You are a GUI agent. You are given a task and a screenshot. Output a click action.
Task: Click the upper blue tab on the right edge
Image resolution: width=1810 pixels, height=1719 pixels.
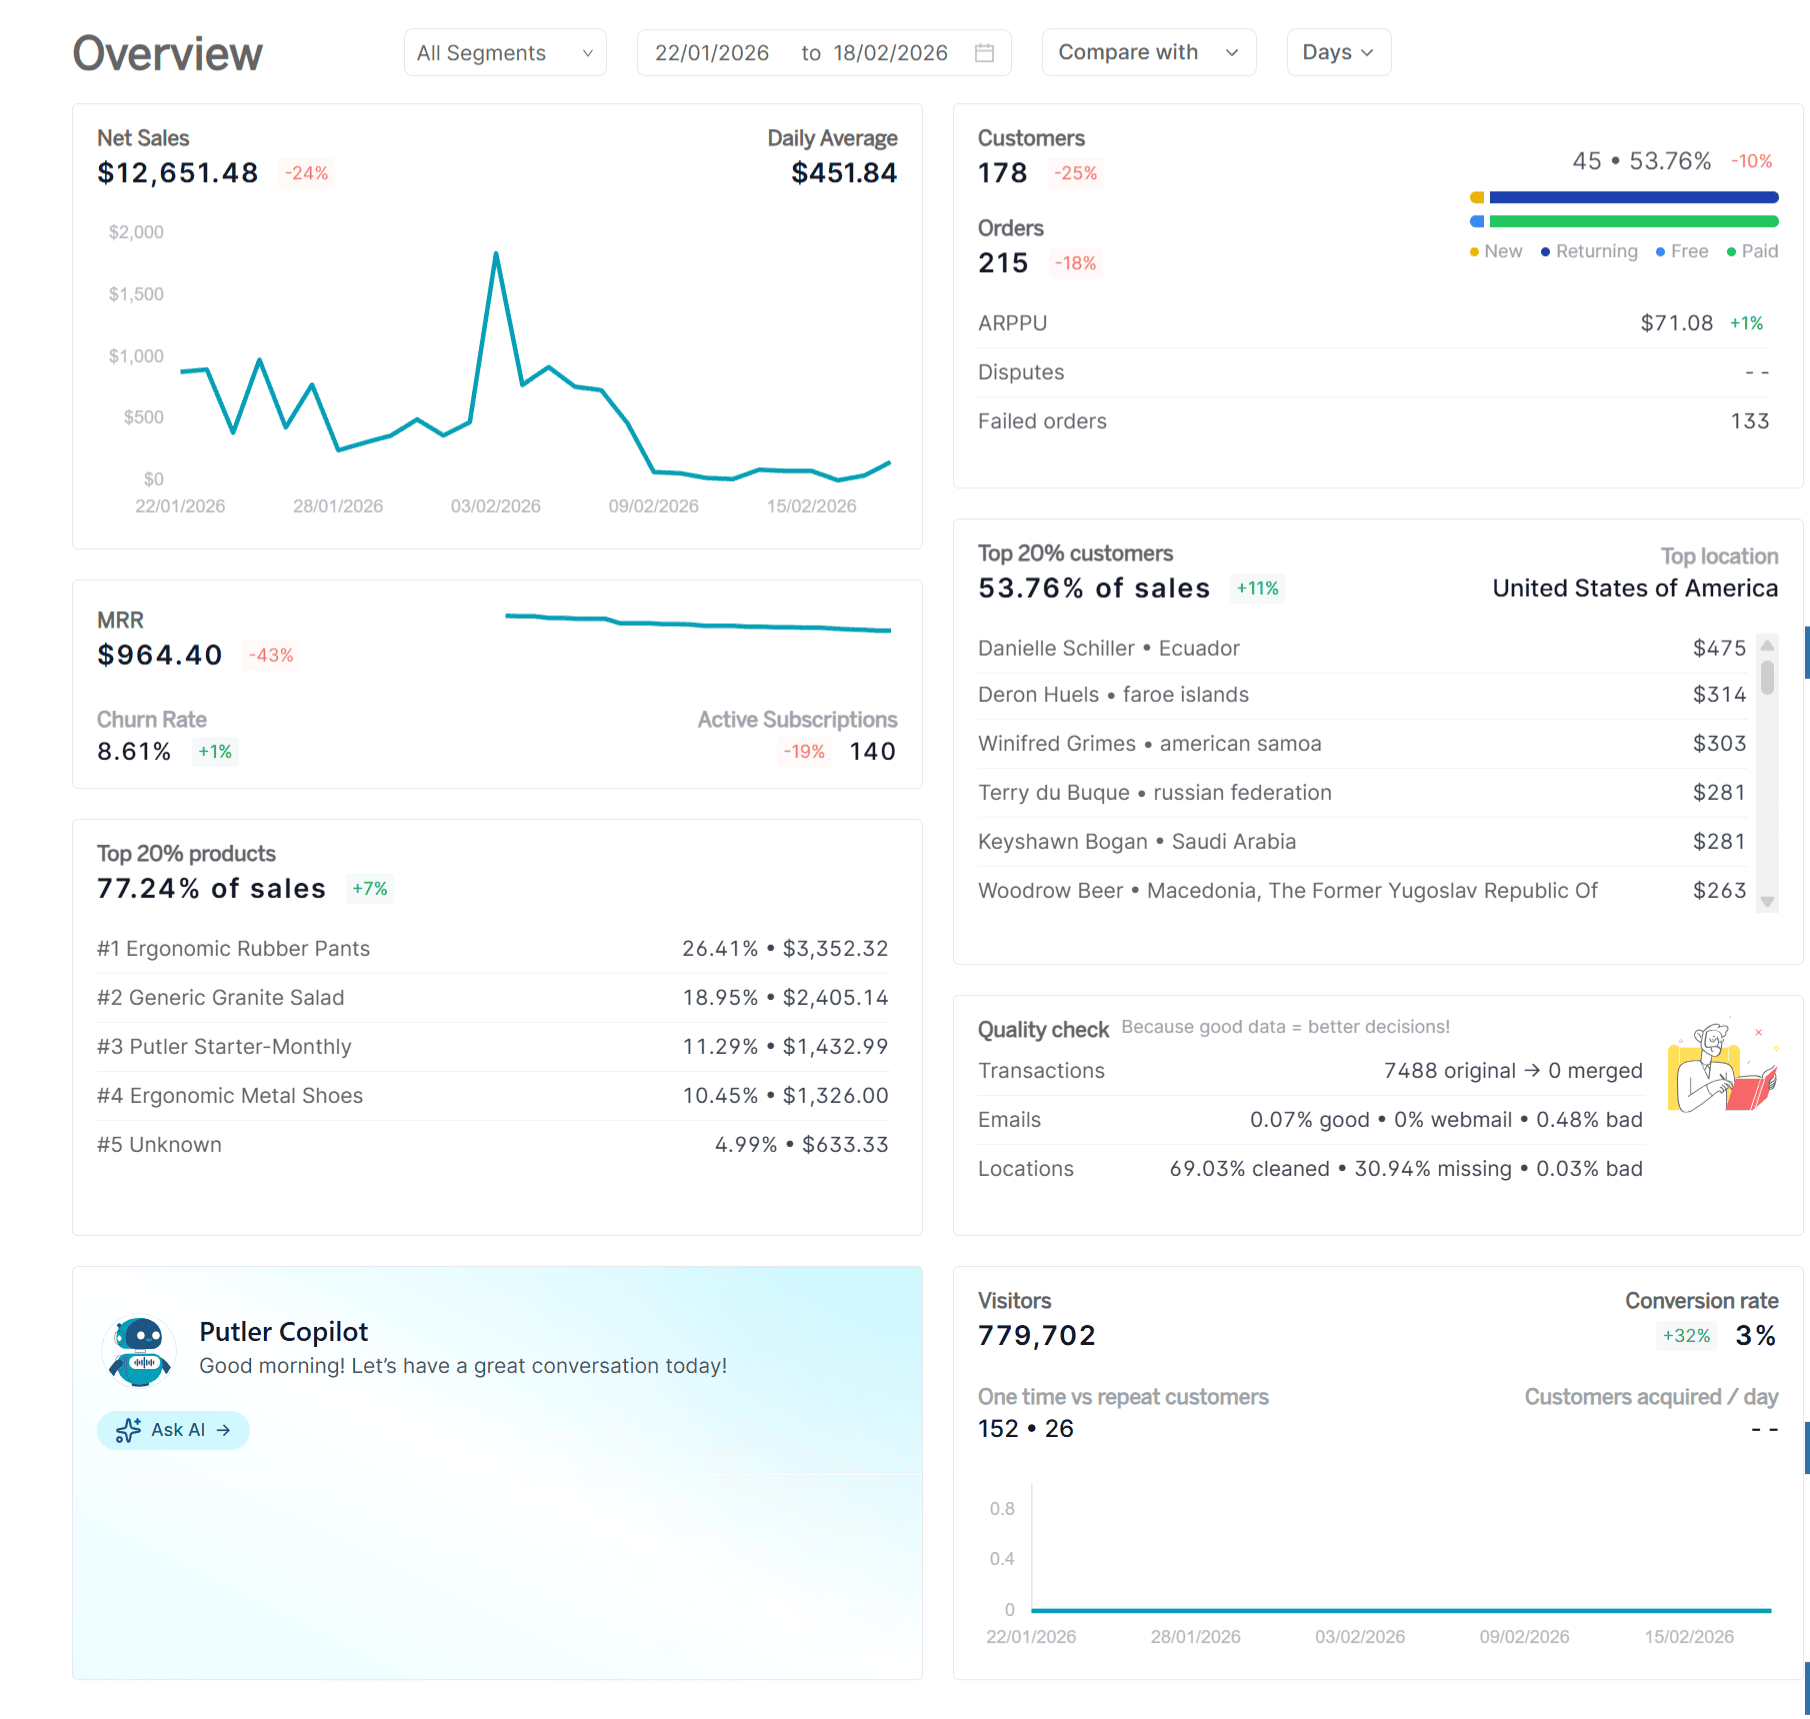pyautogui.click(x=1806, y=653)
